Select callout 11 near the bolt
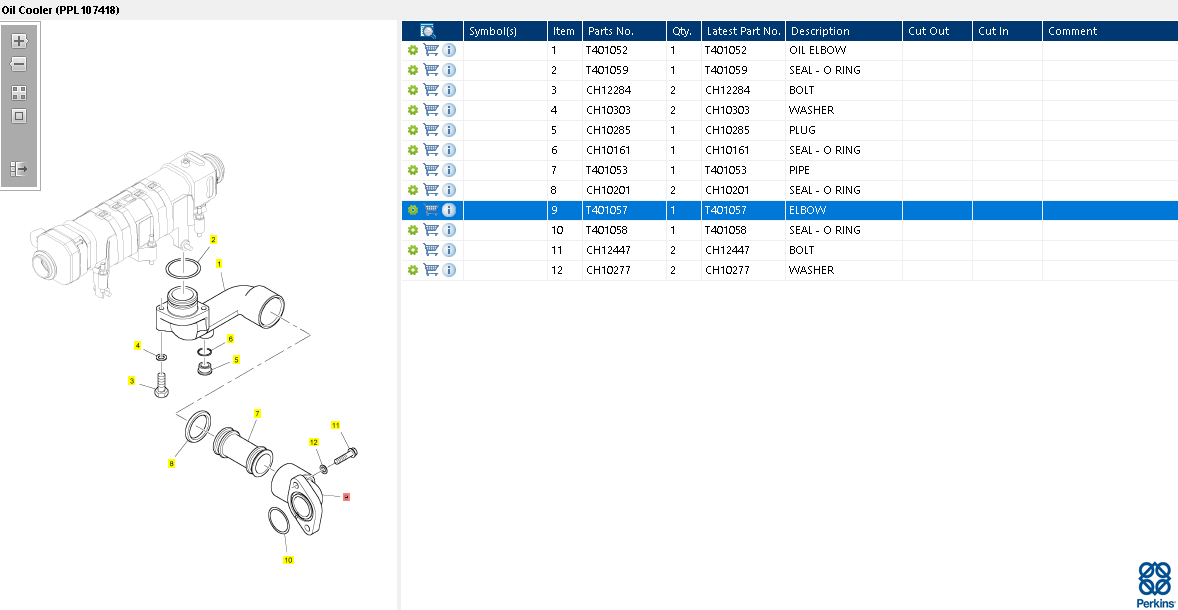 pos(336,425)
